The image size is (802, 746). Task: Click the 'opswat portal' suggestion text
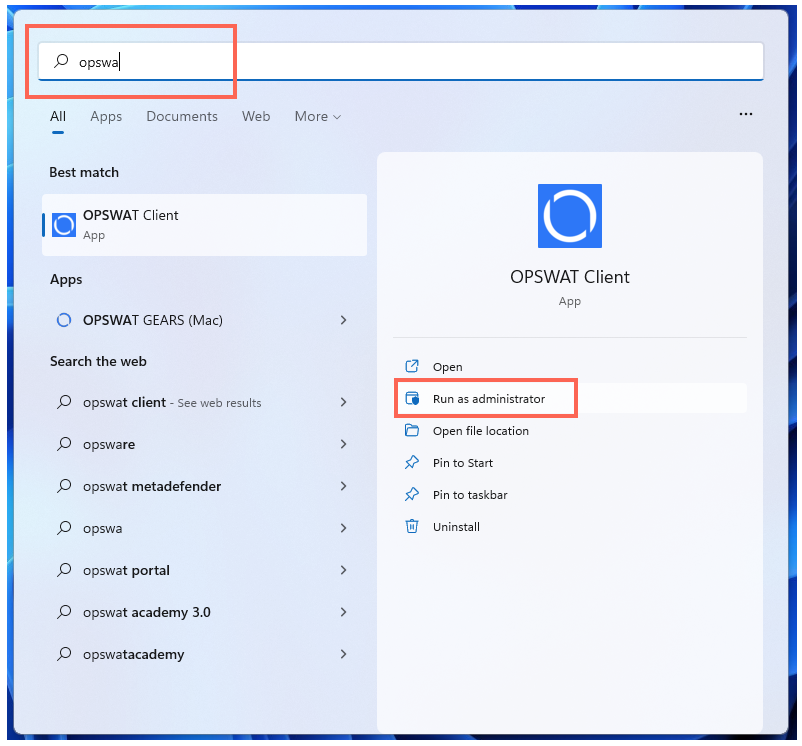[x=126, y=570]
